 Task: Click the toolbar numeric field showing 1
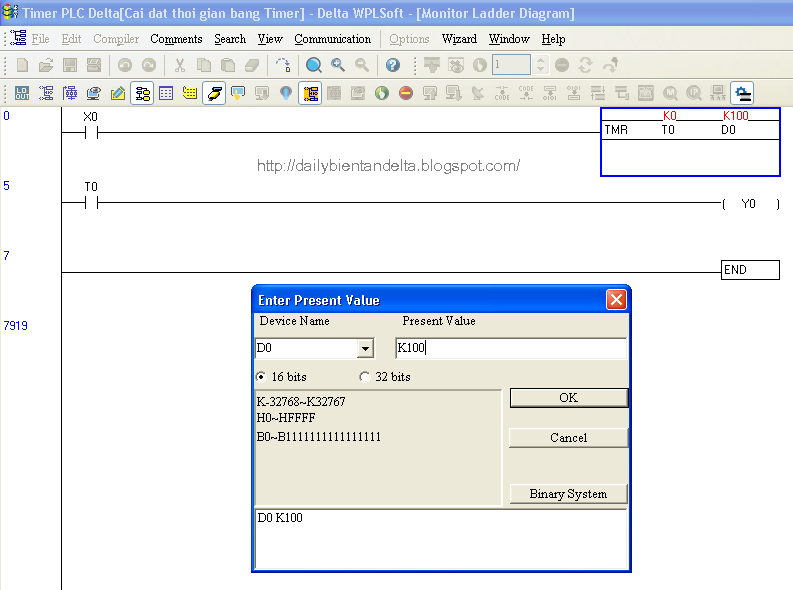click(511, 65)
